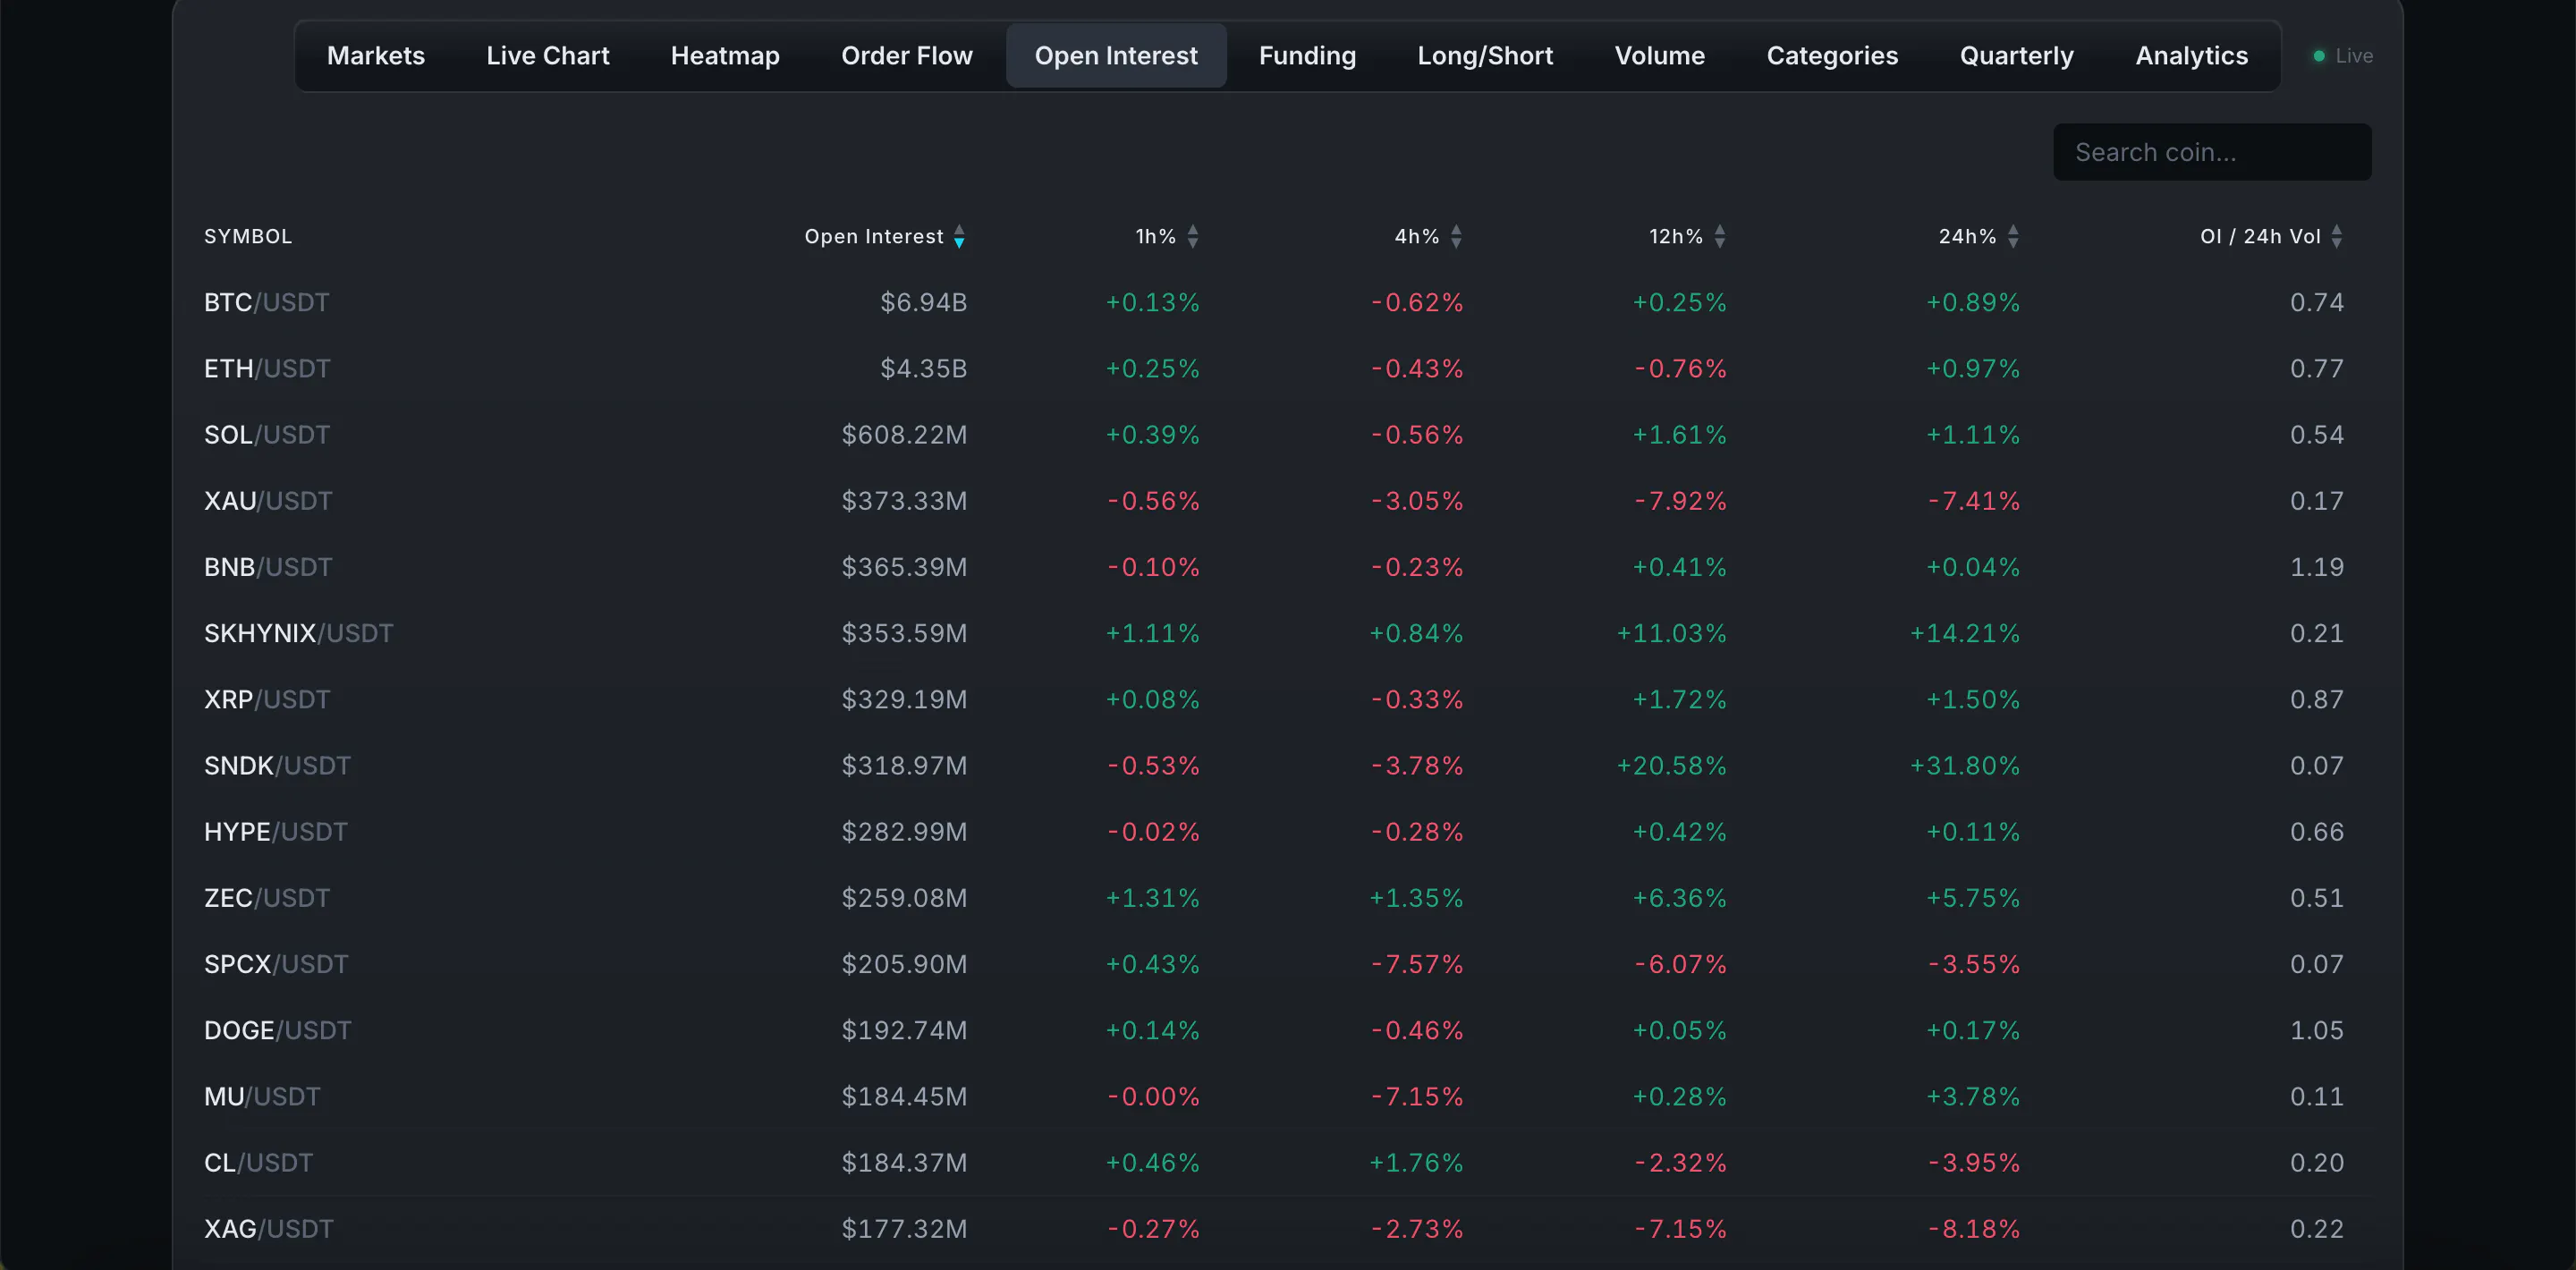The width and height of the screenshot is (2576, 1270).
Task: View the Categories tab
Action: 1832,56
